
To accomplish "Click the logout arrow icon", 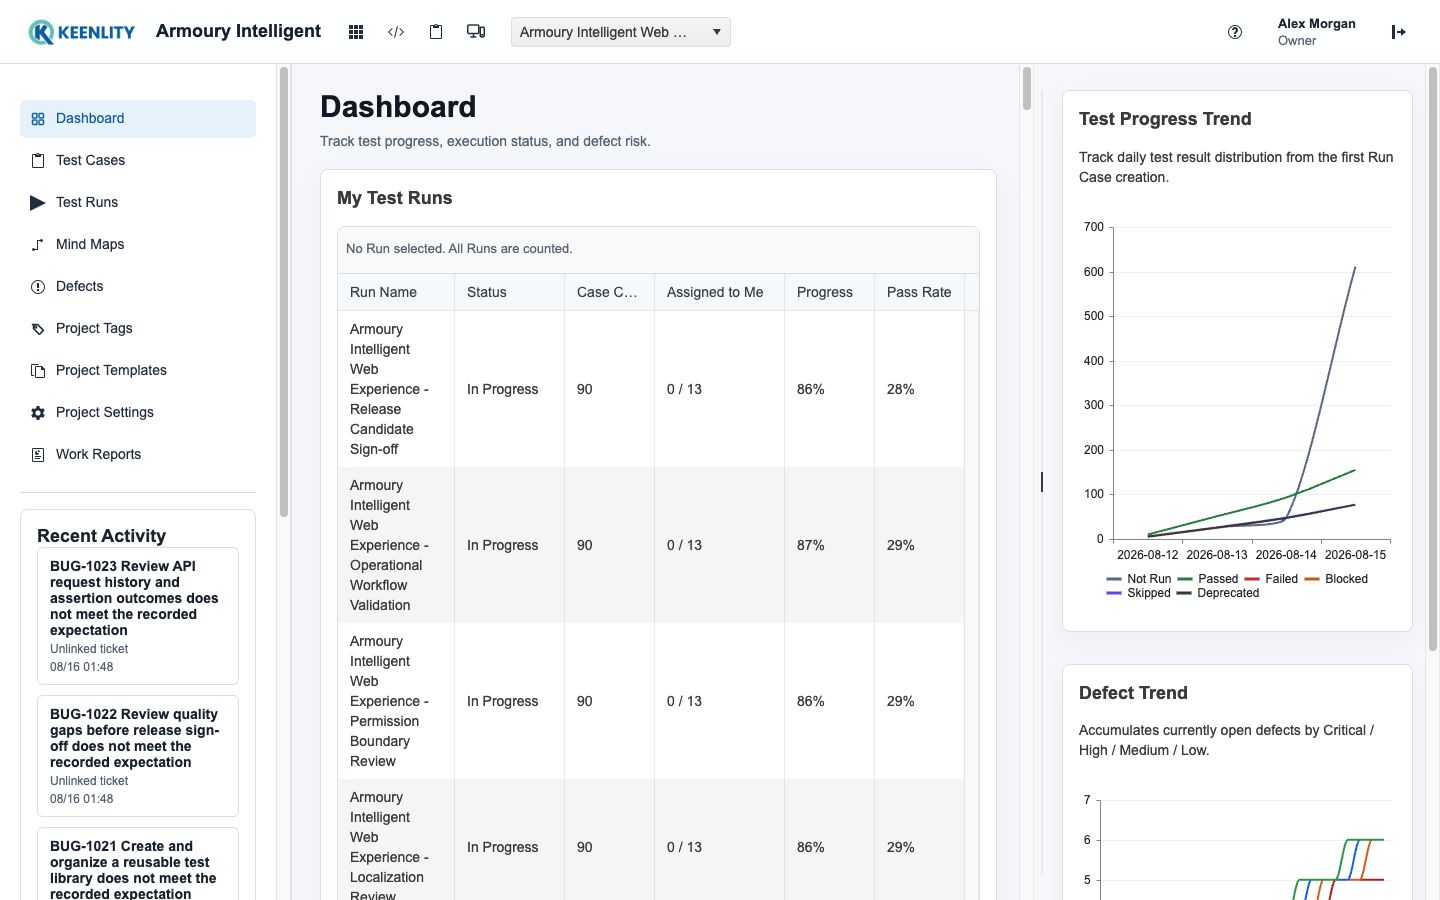I will [1399, 32].
